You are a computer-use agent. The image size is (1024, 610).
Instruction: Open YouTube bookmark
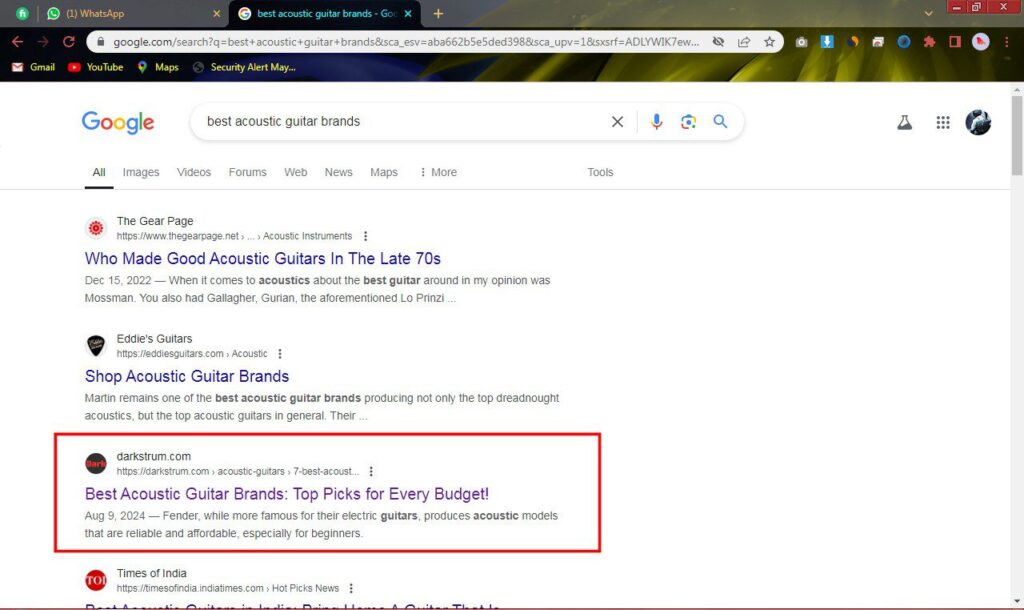pyautogui.click(x=96, y=67)
